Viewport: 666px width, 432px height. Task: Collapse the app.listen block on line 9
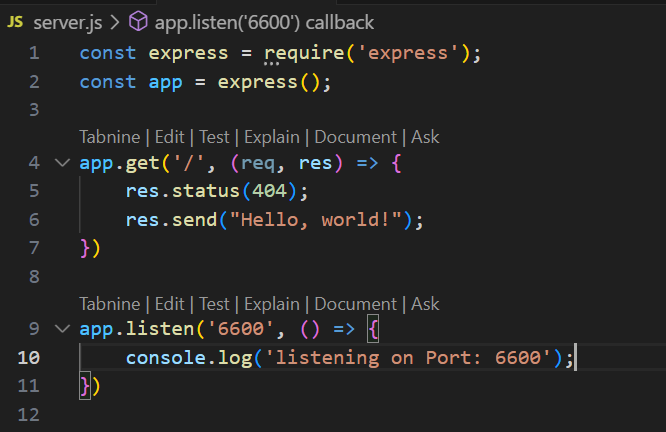click(62, 329)
